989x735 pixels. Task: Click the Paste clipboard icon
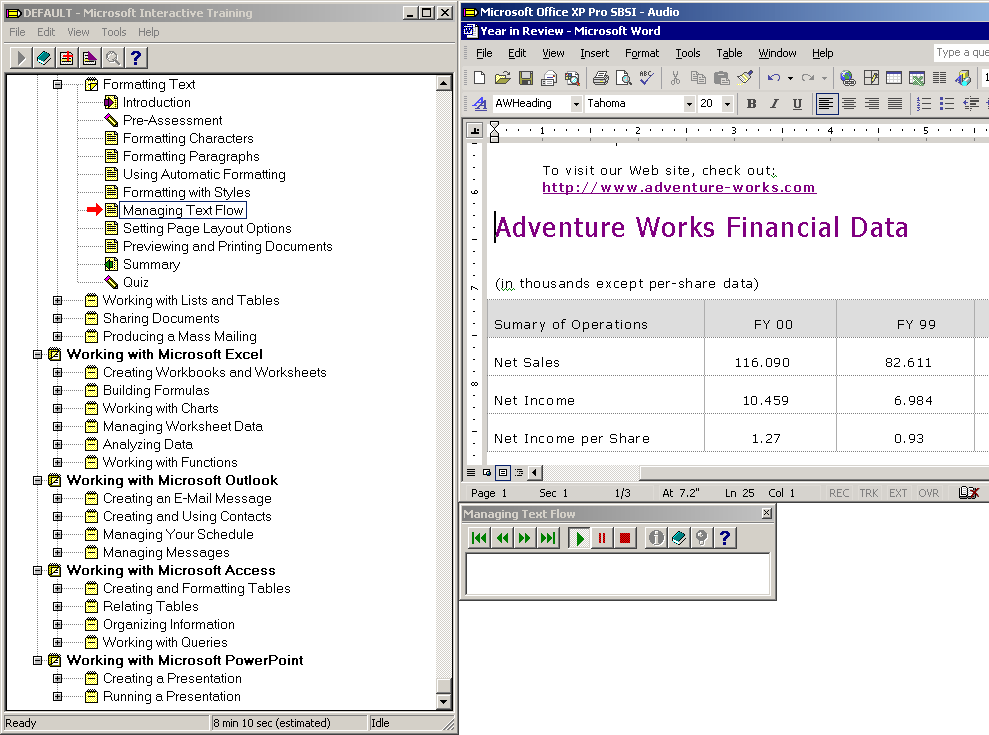[722, 78]
